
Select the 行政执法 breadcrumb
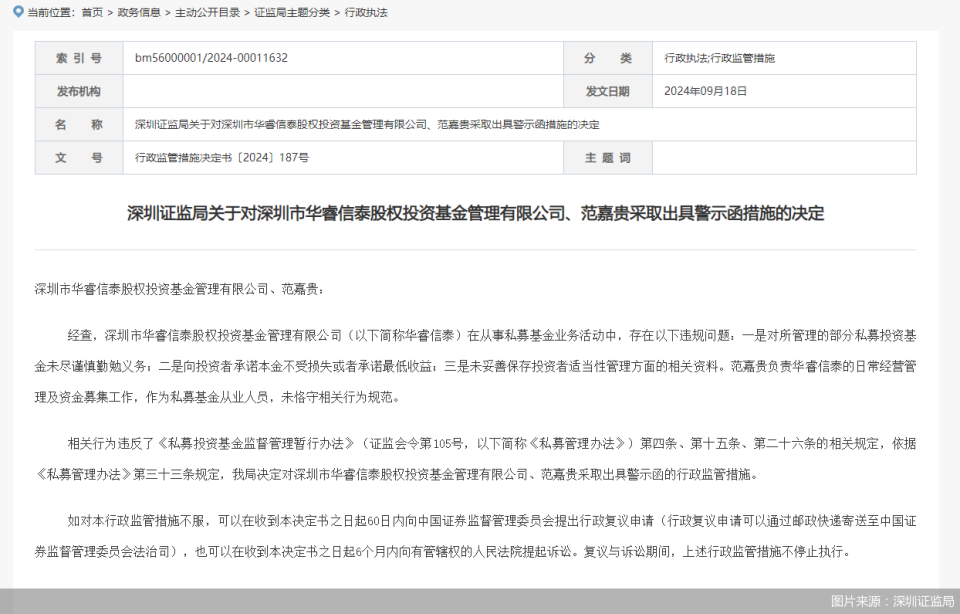[366, 12]
